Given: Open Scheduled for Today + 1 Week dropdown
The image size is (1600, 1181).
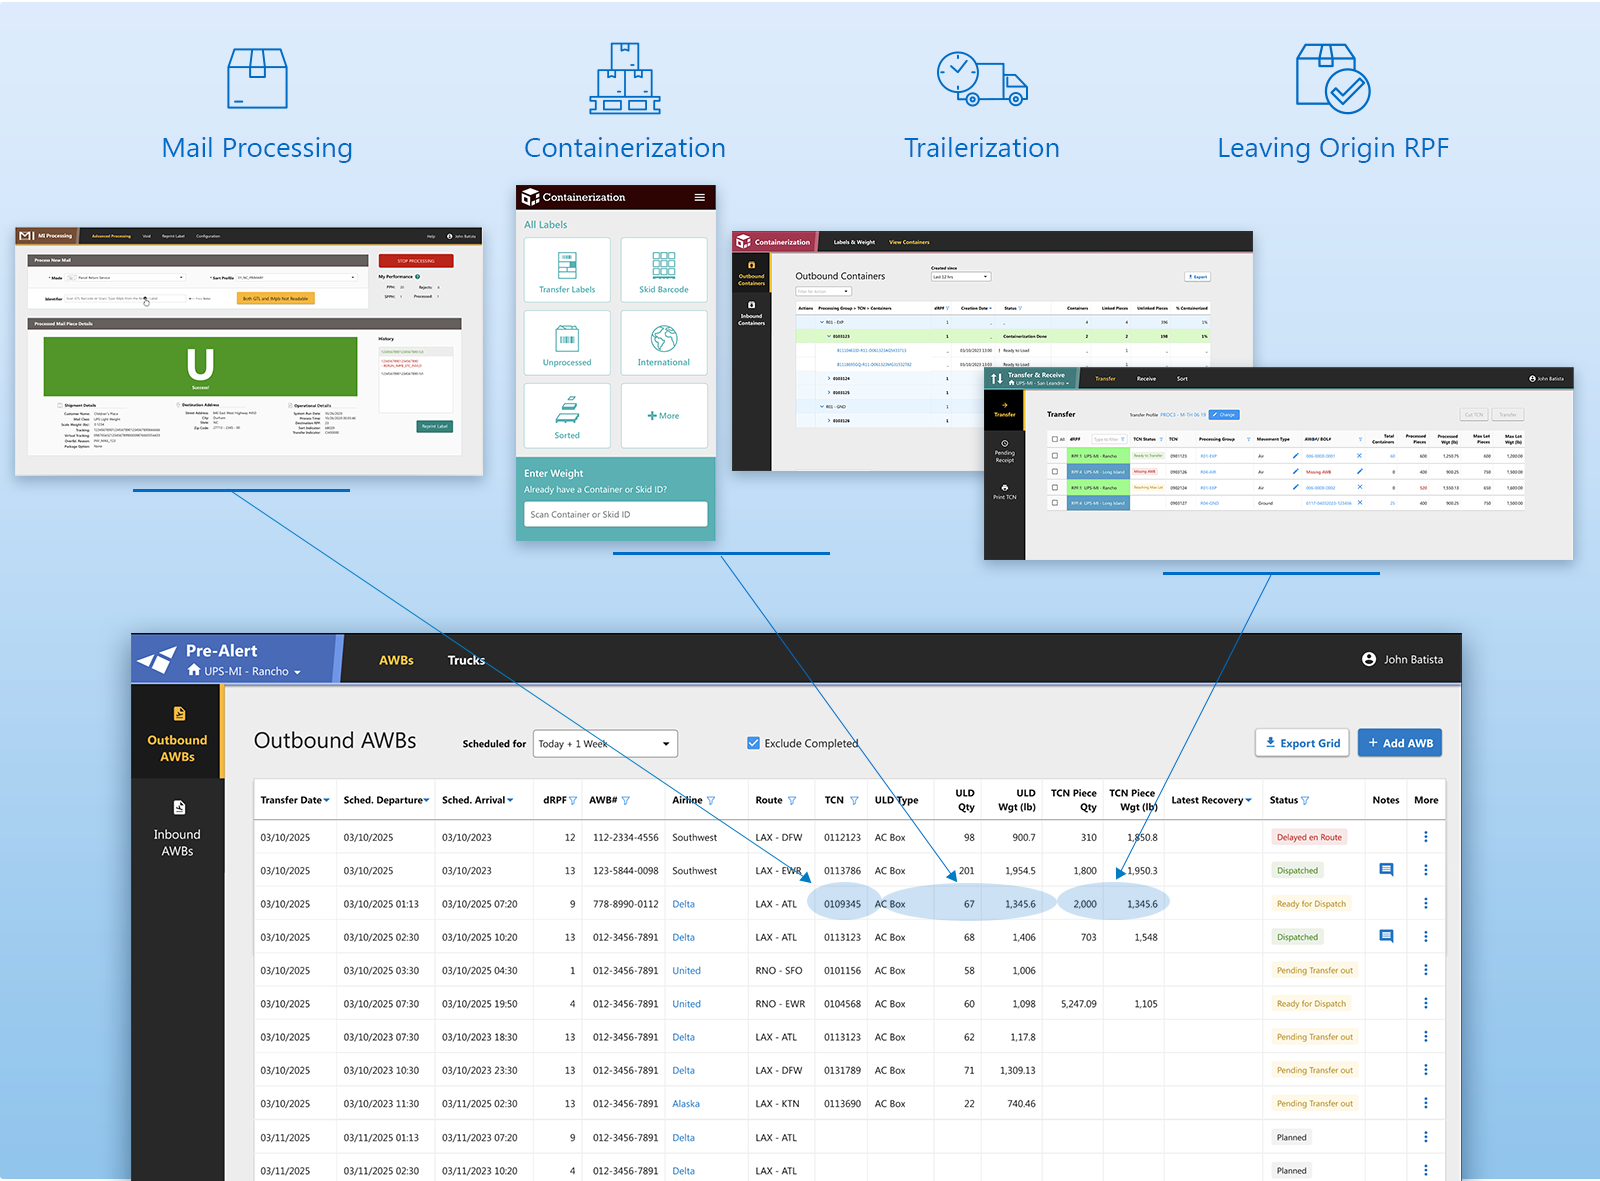Looking at the screenshot, I should point(605,744).
